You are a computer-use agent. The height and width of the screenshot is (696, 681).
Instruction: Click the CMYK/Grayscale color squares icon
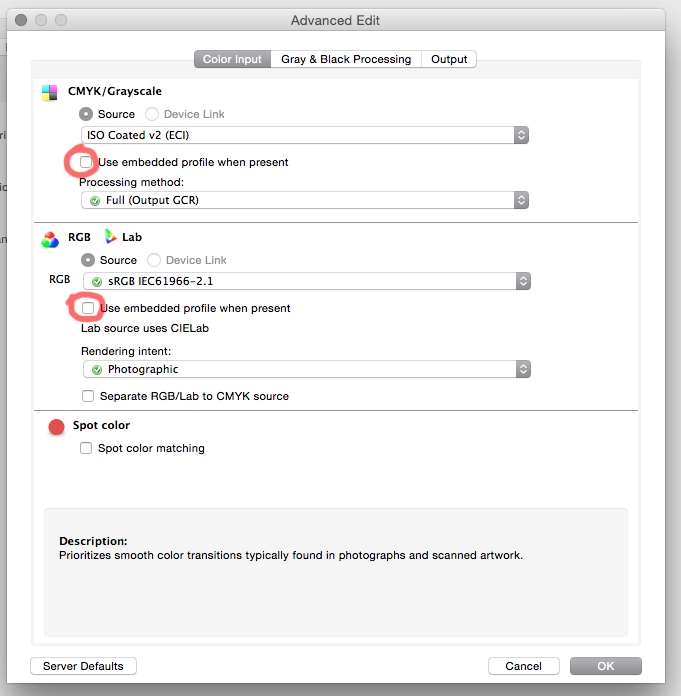coord(49,93)
